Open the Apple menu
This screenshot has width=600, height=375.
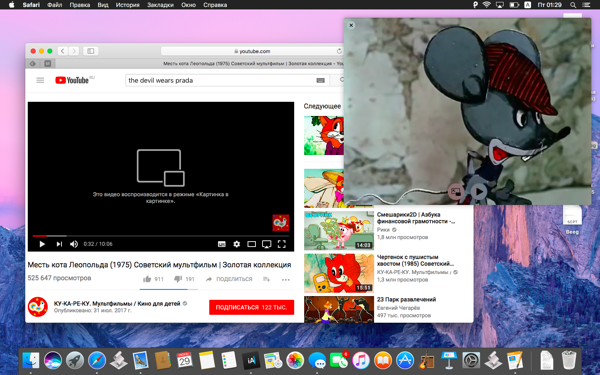coord(11,5)
